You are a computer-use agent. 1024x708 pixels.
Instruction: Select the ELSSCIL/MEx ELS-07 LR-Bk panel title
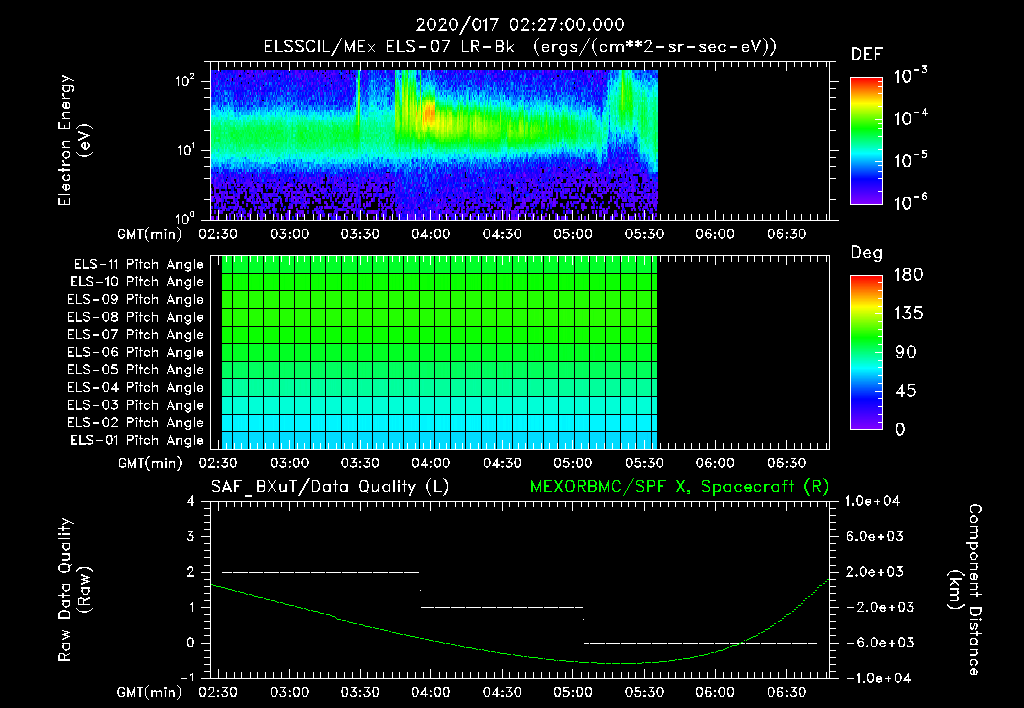[x=520, y=47]
